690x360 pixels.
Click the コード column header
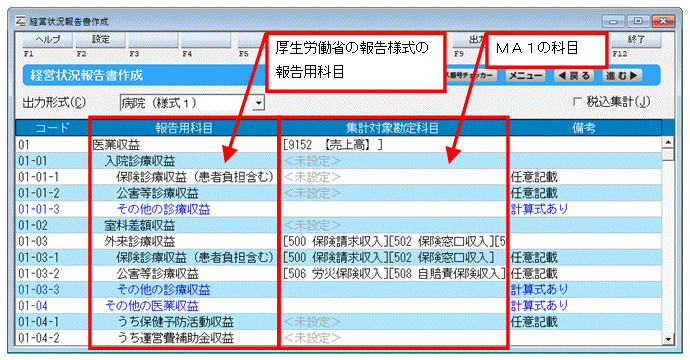52,128
